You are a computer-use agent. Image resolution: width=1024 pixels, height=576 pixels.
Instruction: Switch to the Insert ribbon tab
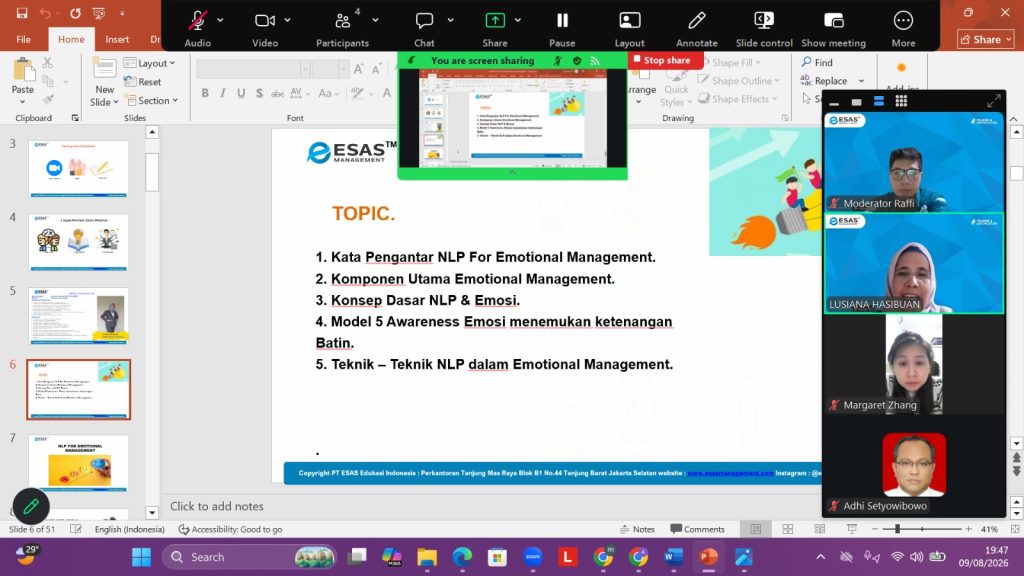pos(117,39)
